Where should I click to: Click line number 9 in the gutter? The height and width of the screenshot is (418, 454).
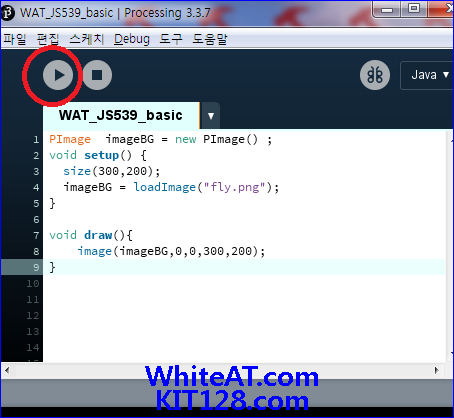click(36, 267)
